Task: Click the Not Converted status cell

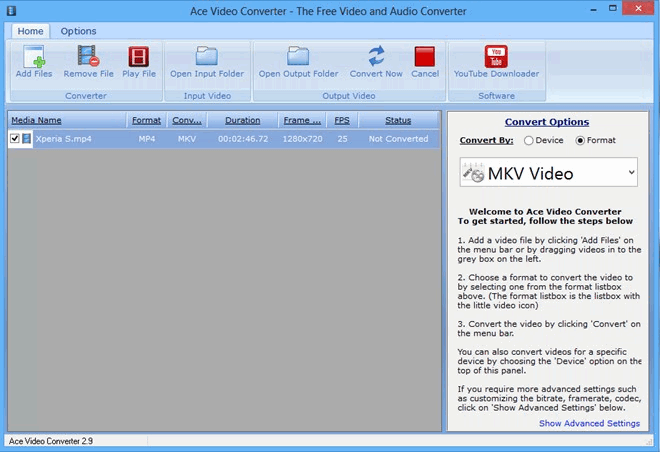Action: pyautogui.click(x=398, y=139)
